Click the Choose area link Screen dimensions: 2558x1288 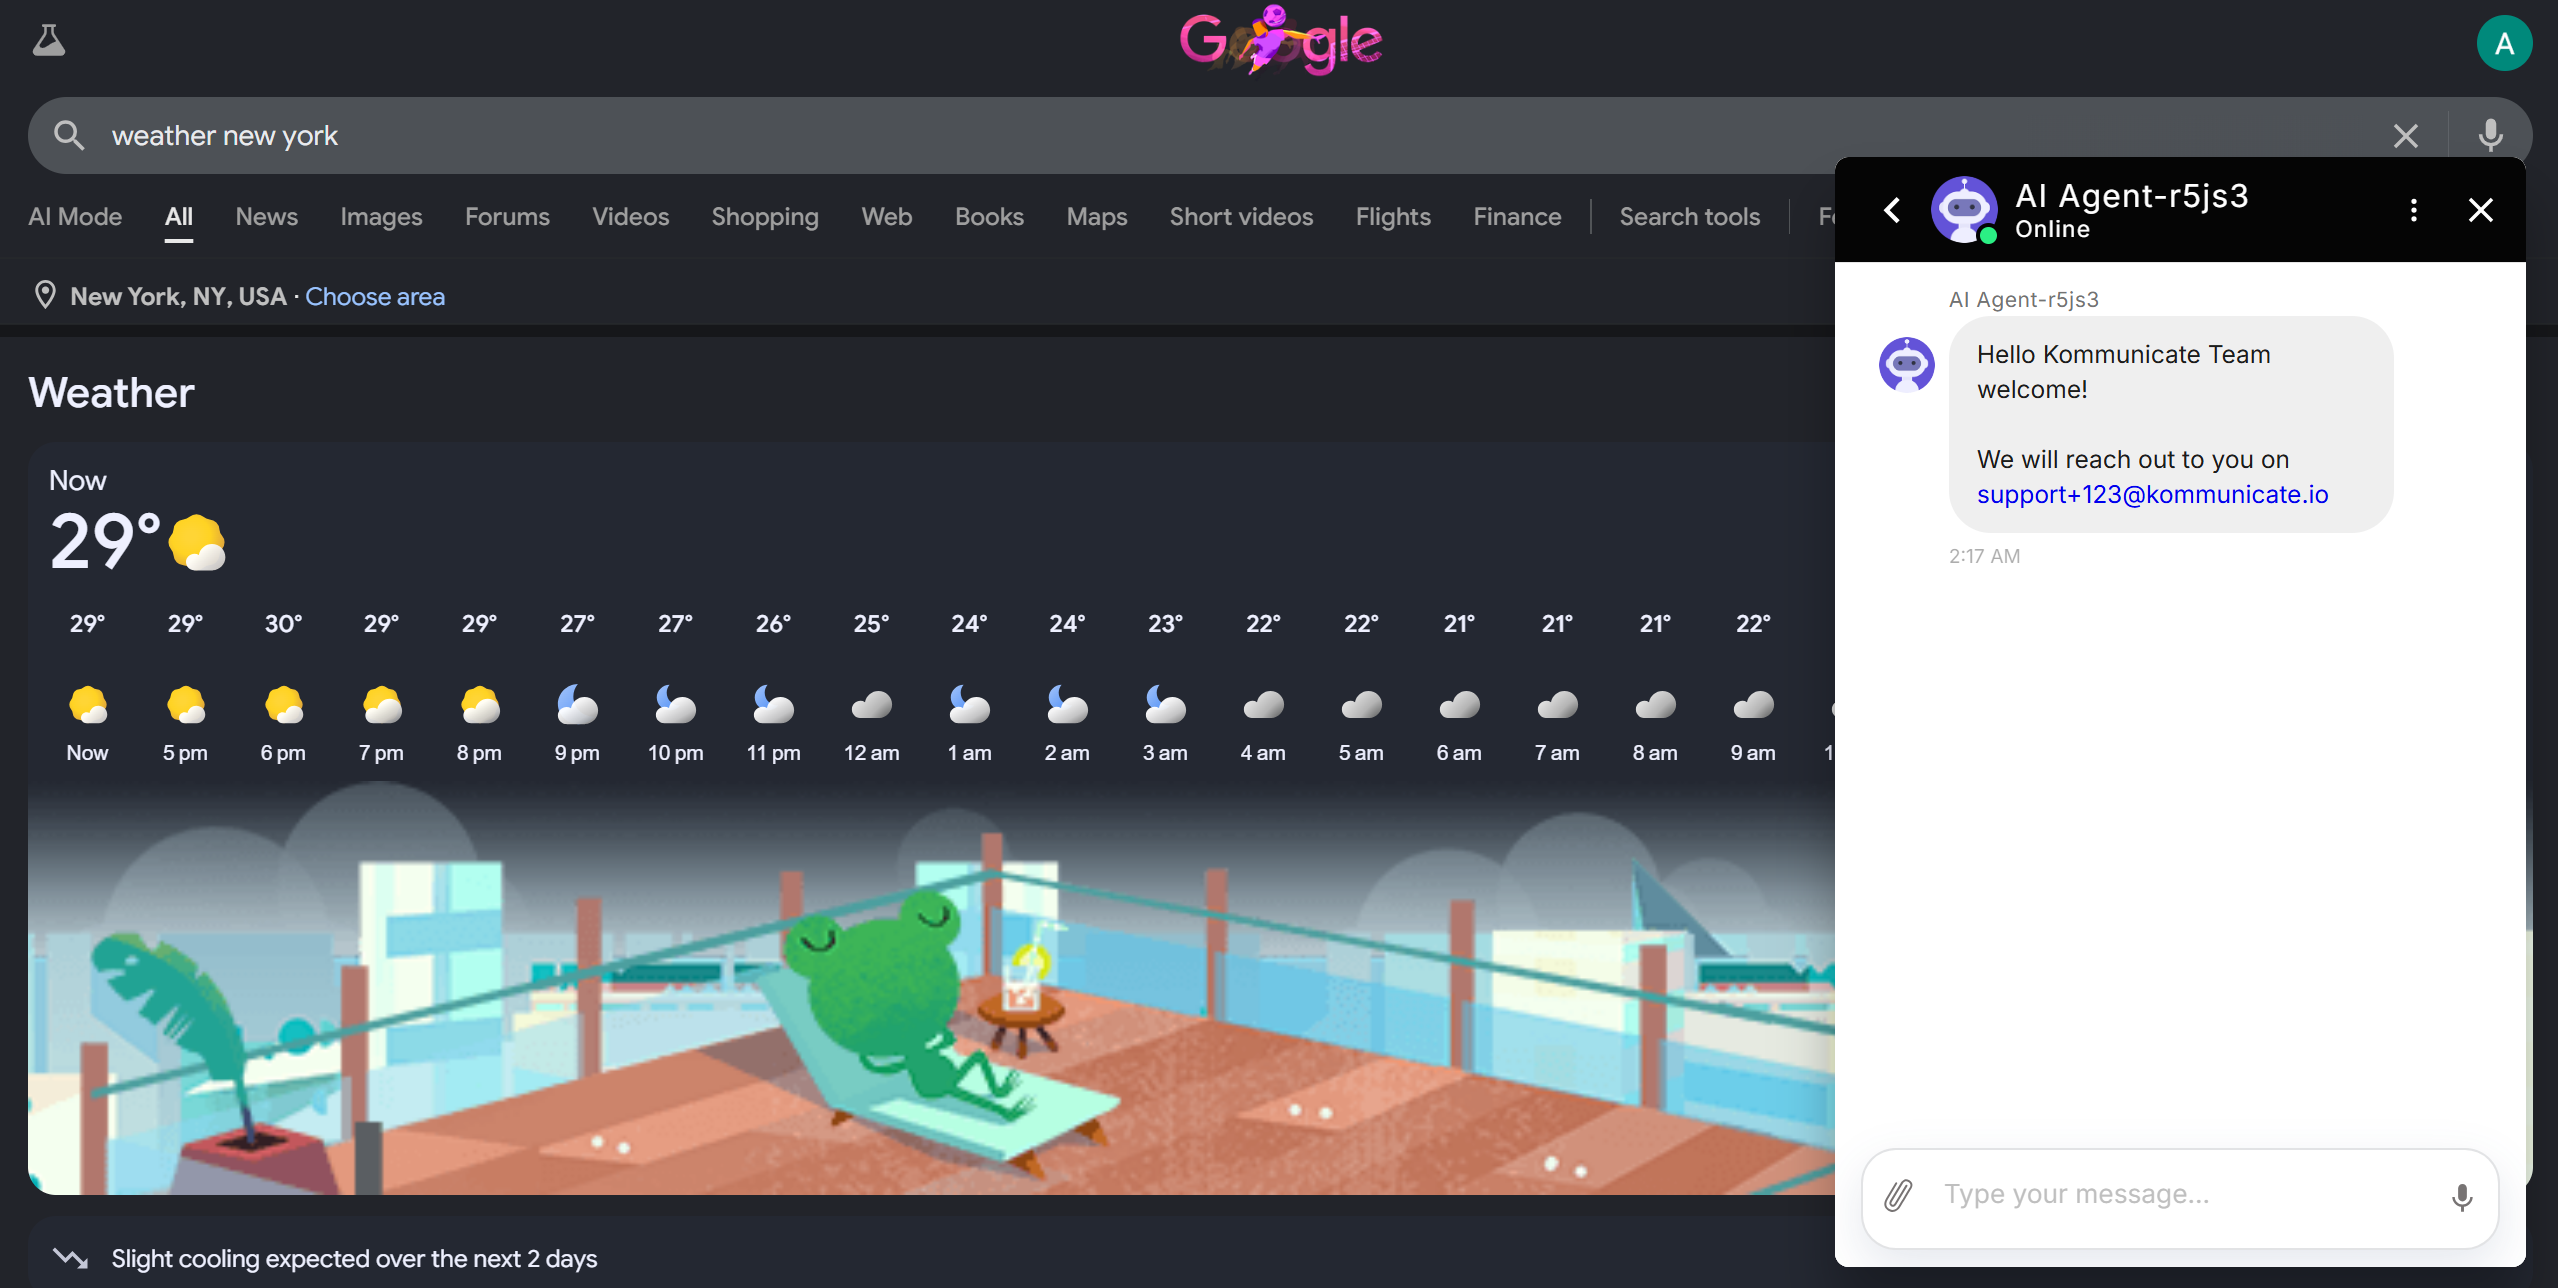(x=375, y=297)
